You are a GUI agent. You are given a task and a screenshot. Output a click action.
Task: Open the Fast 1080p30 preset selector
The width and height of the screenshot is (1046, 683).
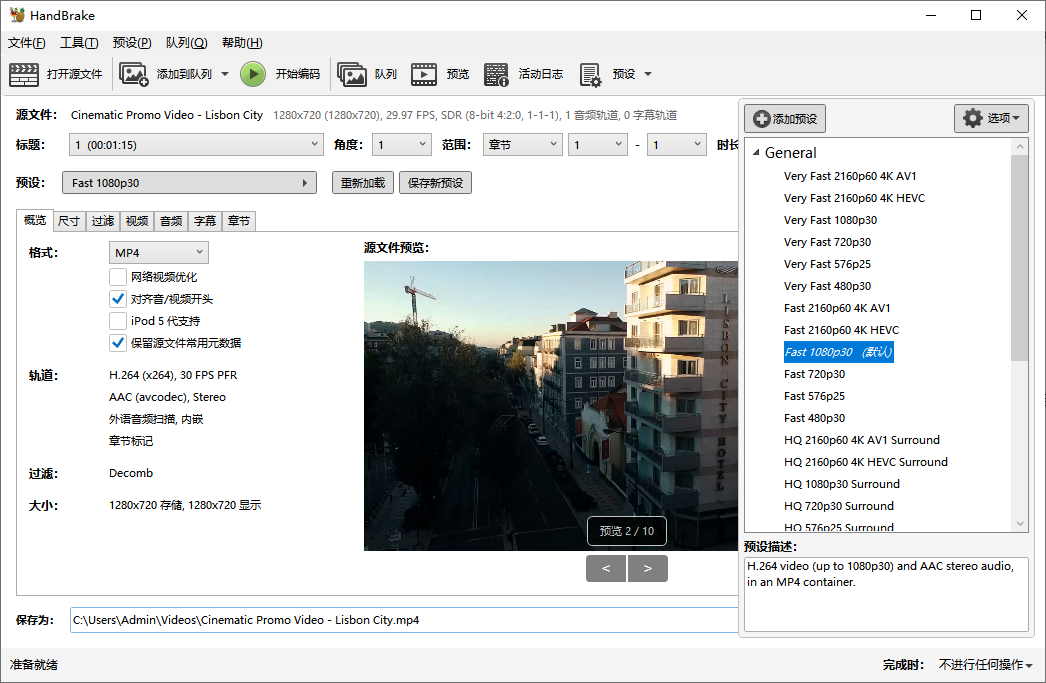[189, 183]
